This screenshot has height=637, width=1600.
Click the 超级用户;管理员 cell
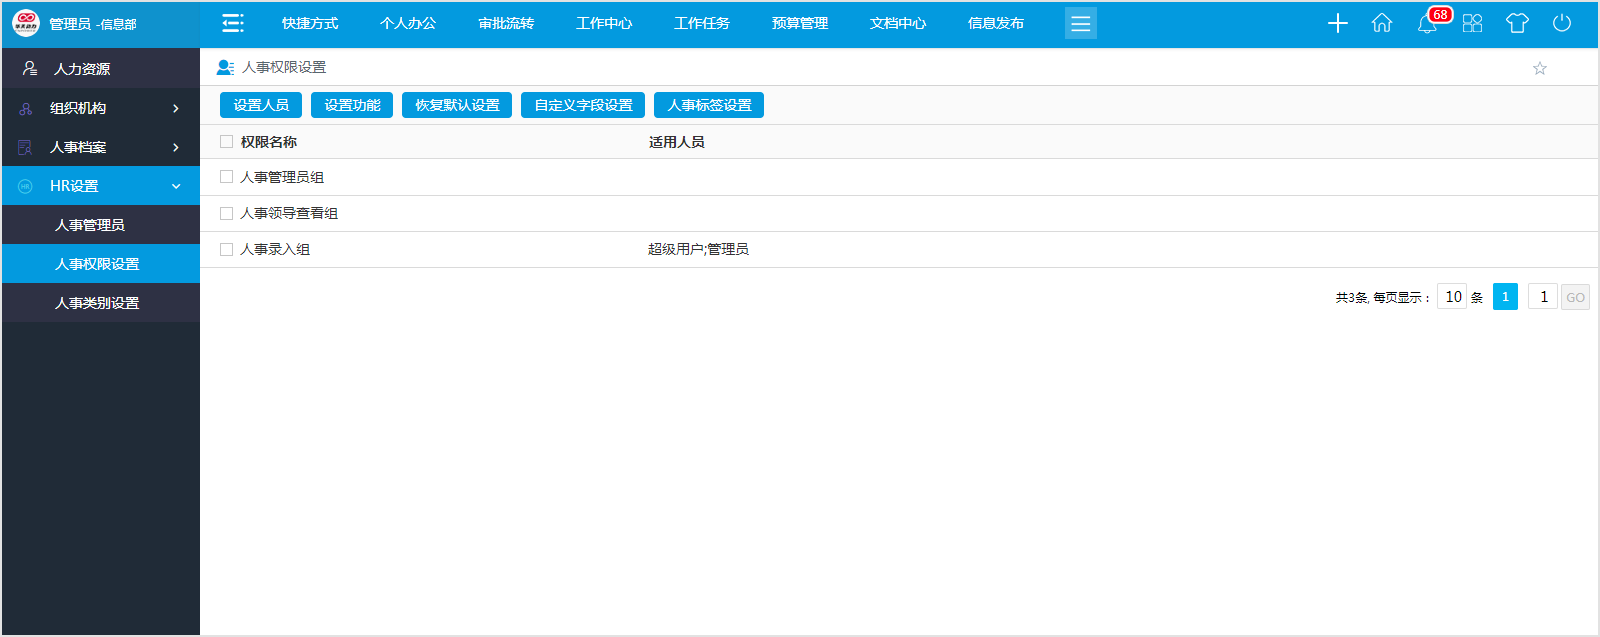click(698, 249)
